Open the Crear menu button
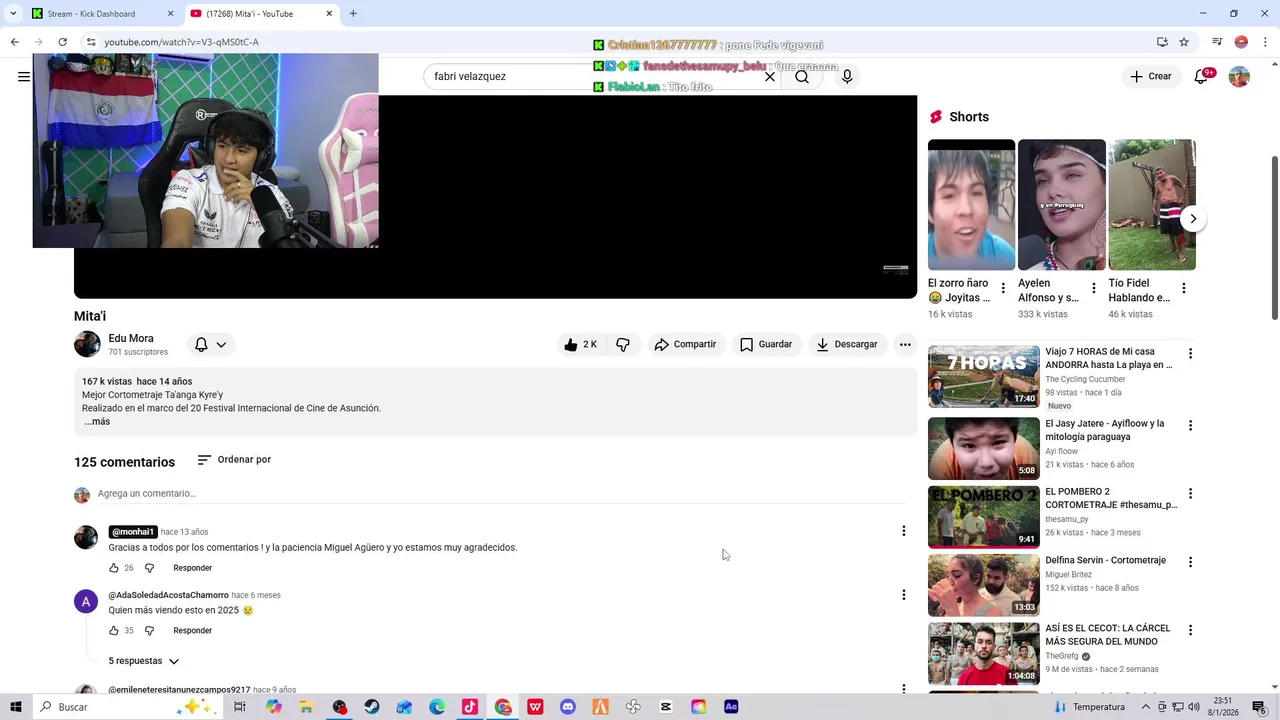This screenshot has width=1280, height=720. (x=1150, y=77)
